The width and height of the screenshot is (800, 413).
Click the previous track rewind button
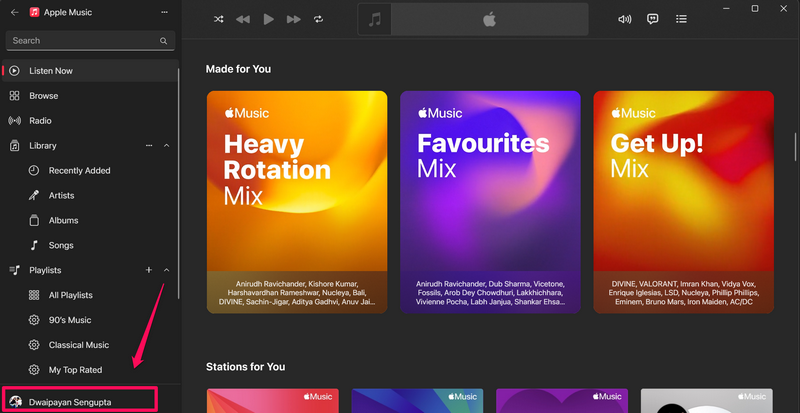pyautogui.click(x=243, y=19)
